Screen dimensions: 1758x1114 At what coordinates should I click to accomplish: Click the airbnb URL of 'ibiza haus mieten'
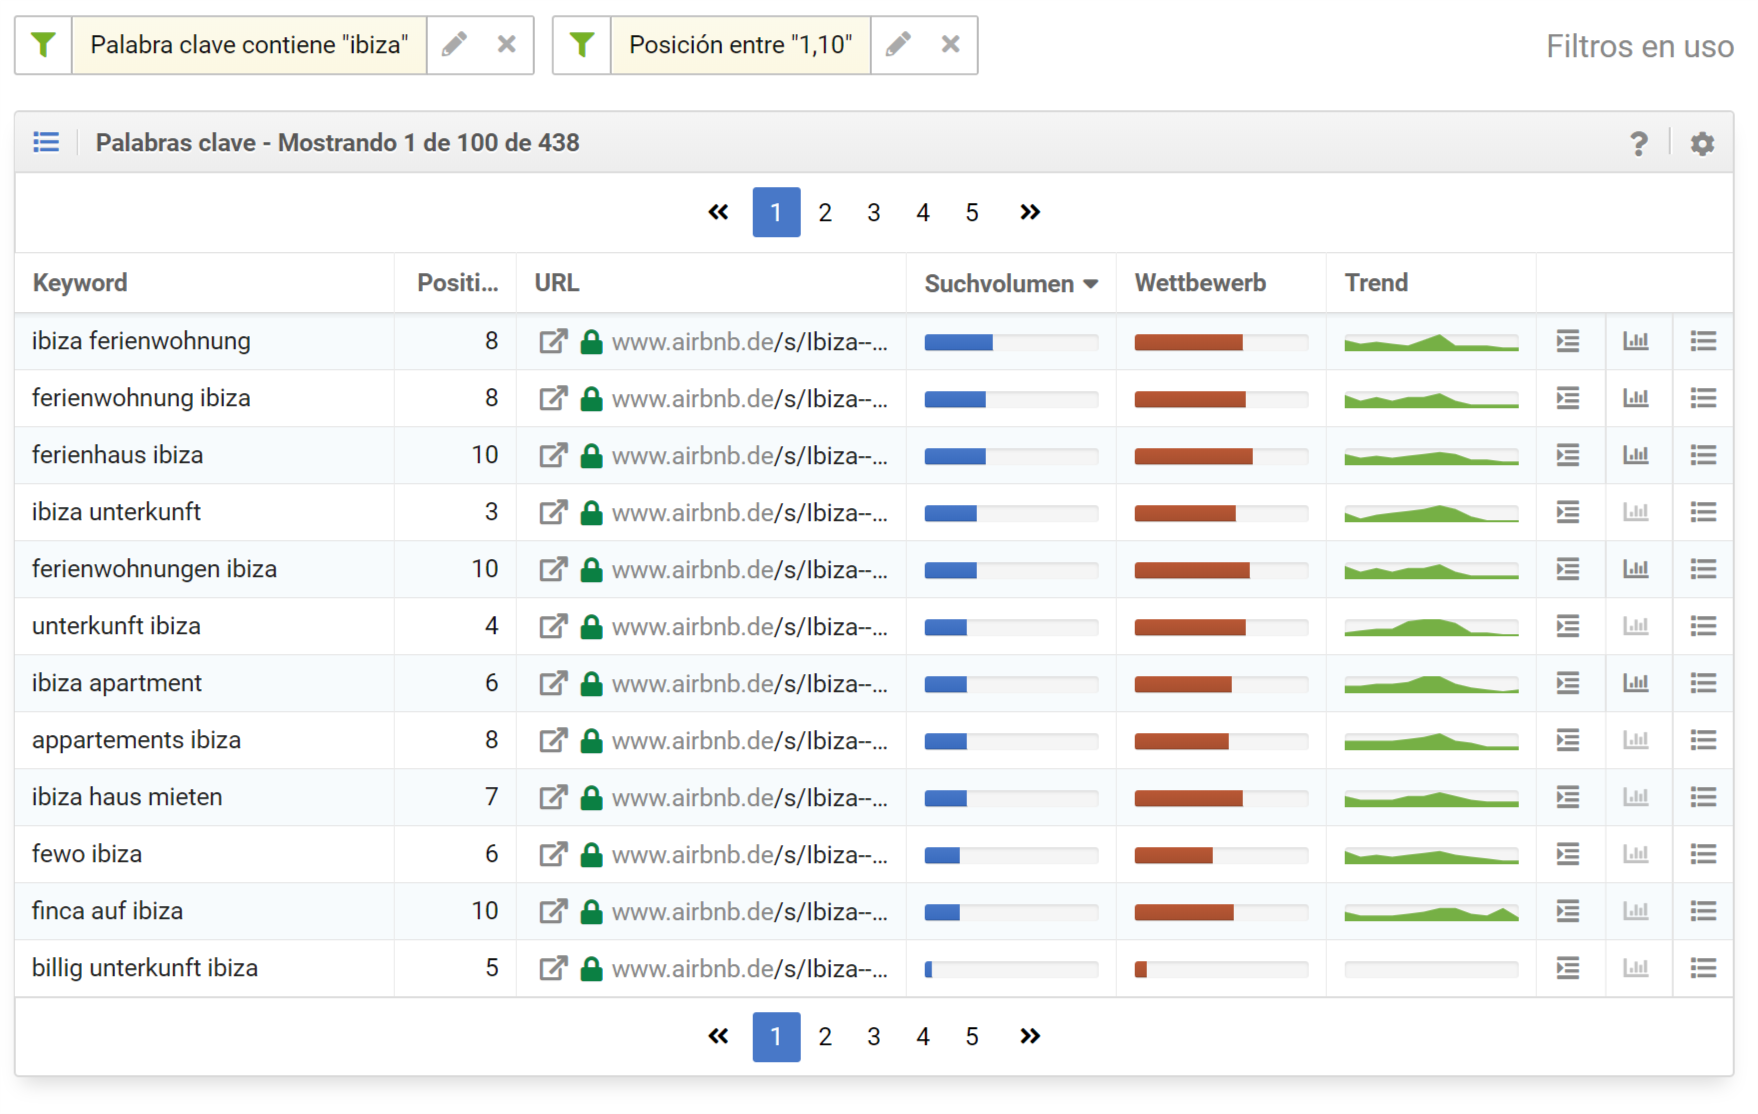click(x=749, y=797)
